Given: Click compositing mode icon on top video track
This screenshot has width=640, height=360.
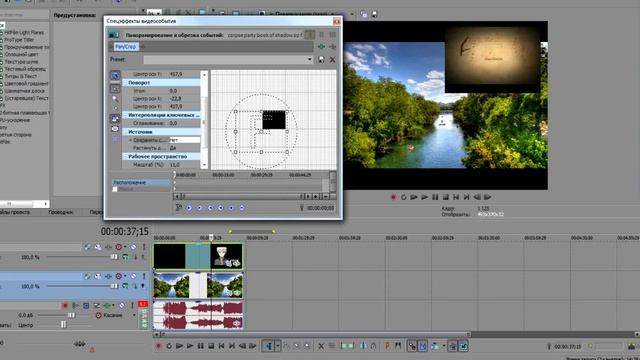Looking at the screenshot, I should (x=125, y=257).
